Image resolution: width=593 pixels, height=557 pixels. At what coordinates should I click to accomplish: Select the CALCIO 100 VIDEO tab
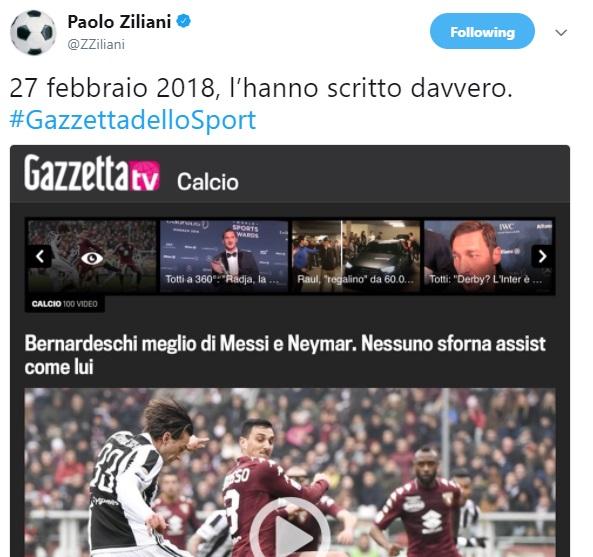65,304
